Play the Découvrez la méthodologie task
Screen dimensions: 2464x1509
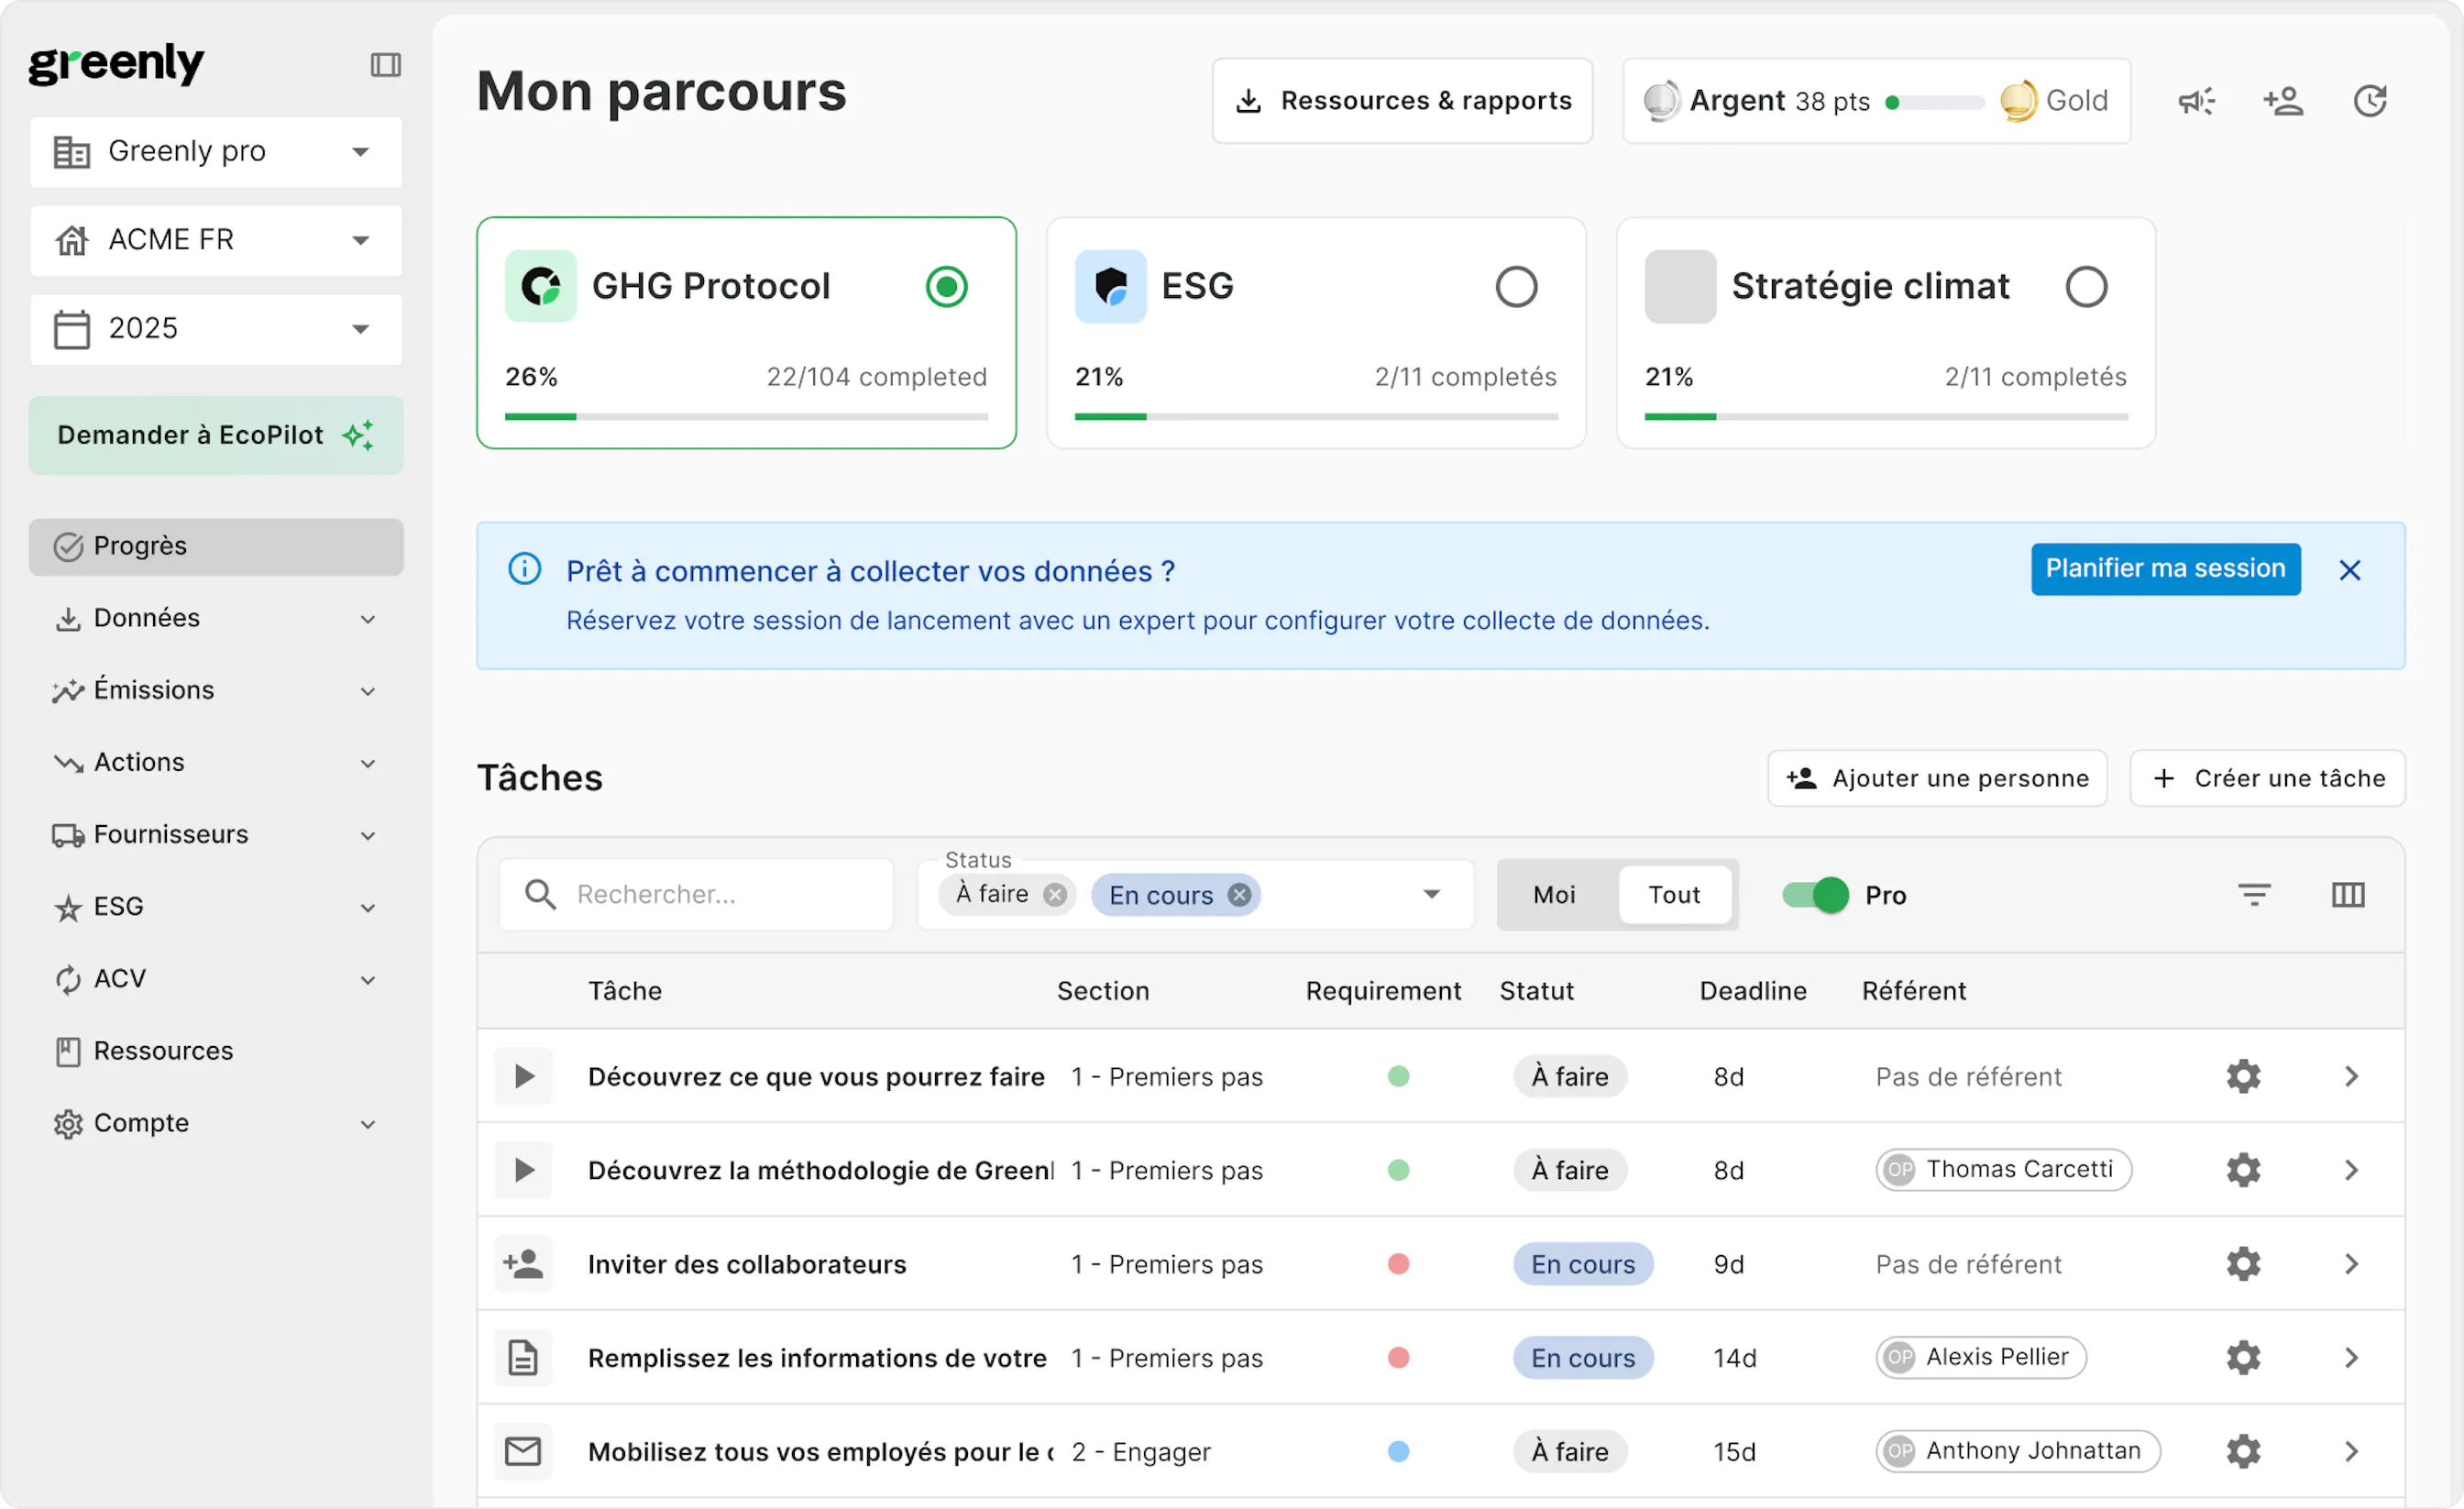523,1169
